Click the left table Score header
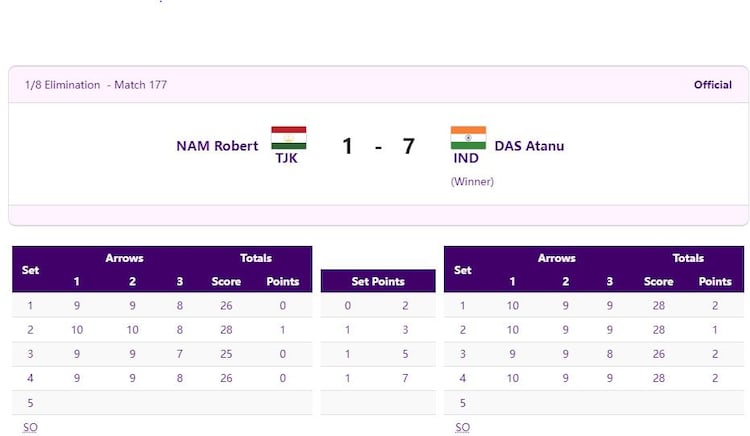Screen dimensions: 750x436 pyautogui.click(x=226, y=282)
